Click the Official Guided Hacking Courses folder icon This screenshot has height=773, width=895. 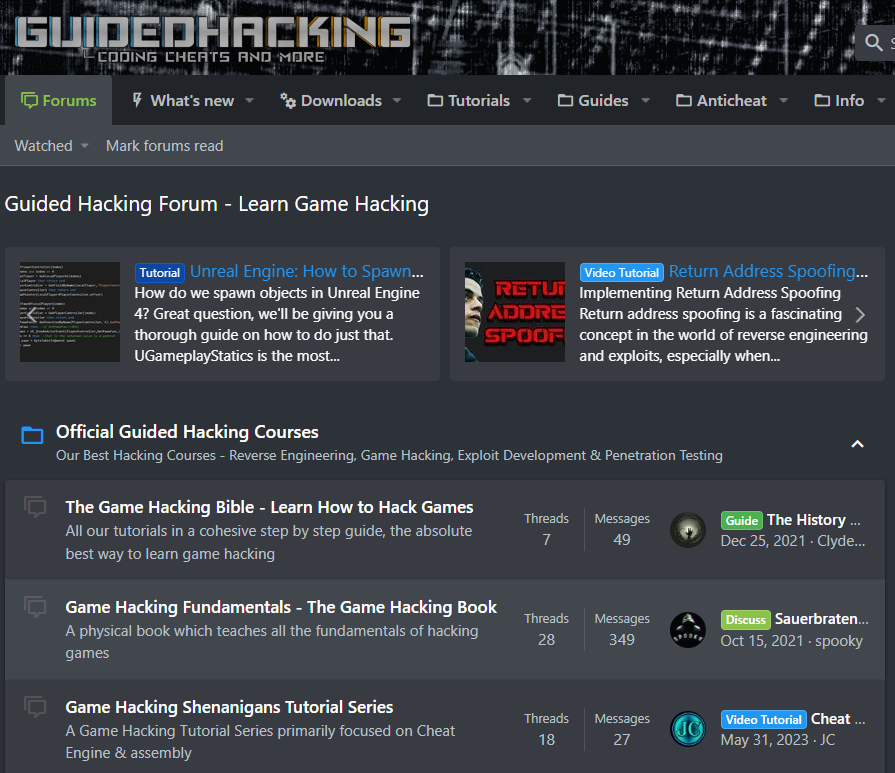[x=32, y=435]
